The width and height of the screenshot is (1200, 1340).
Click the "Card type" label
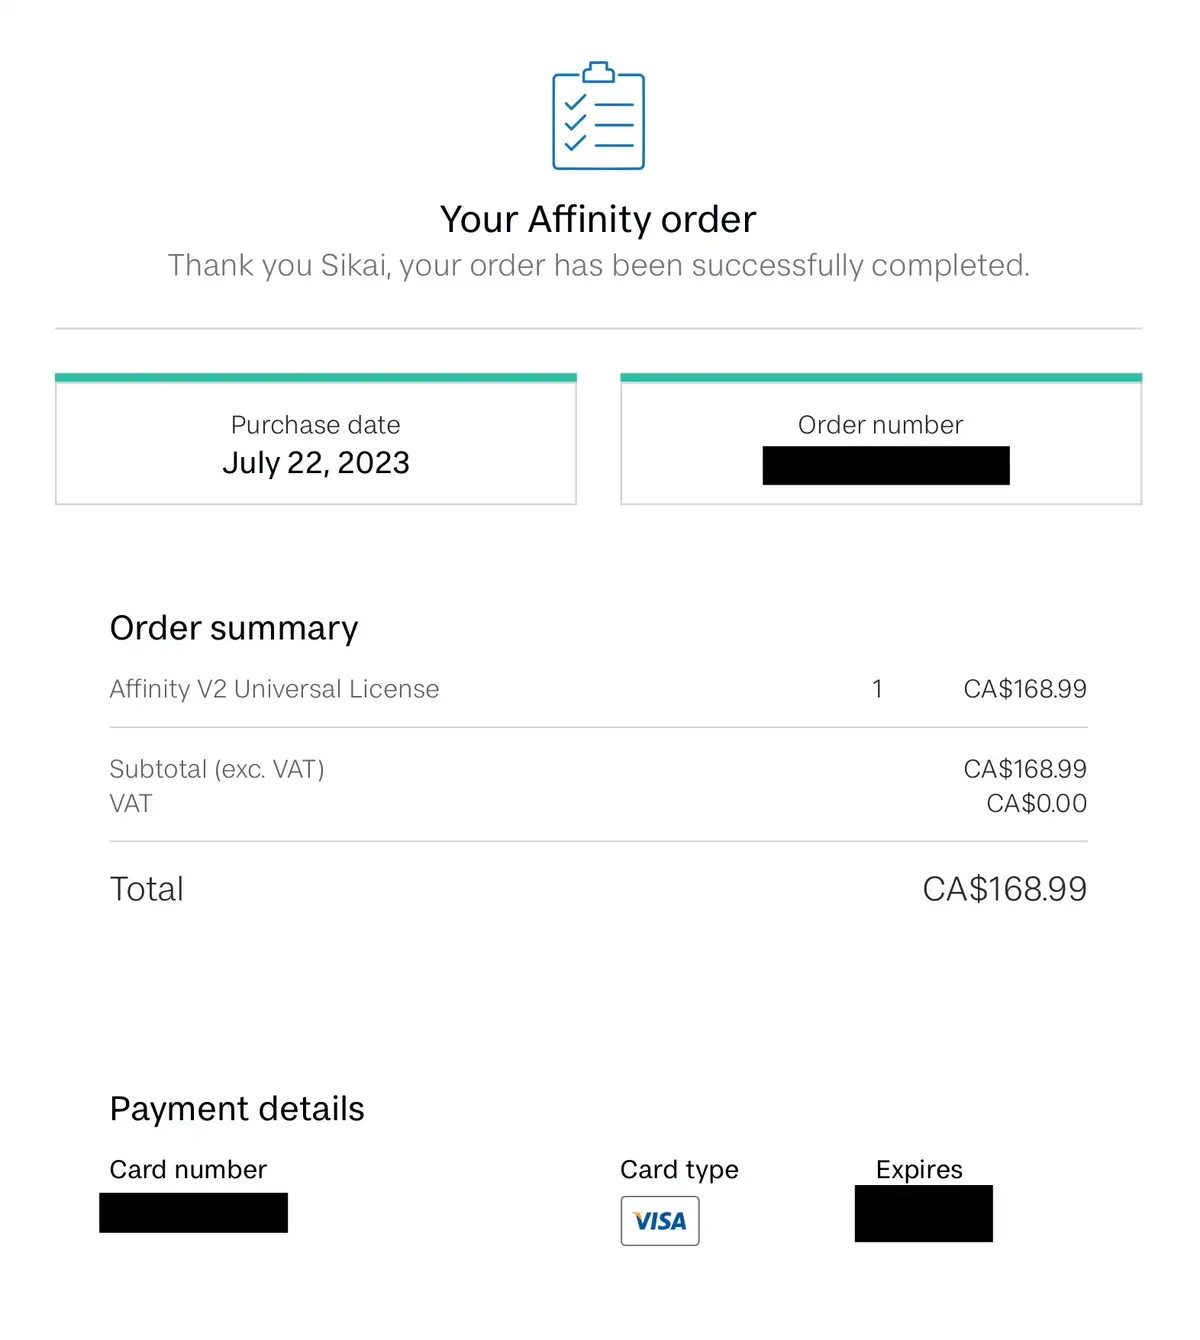(x=679, y=1170)
